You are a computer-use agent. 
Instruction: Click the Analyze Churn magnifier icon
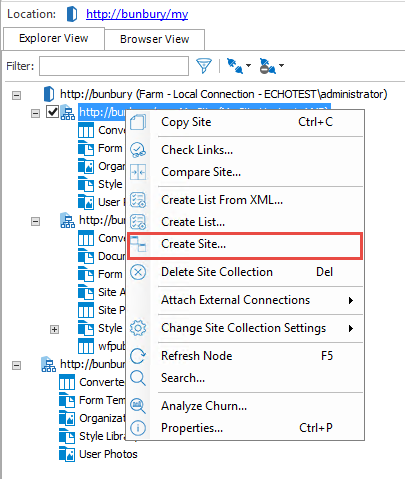coord(138,406)
